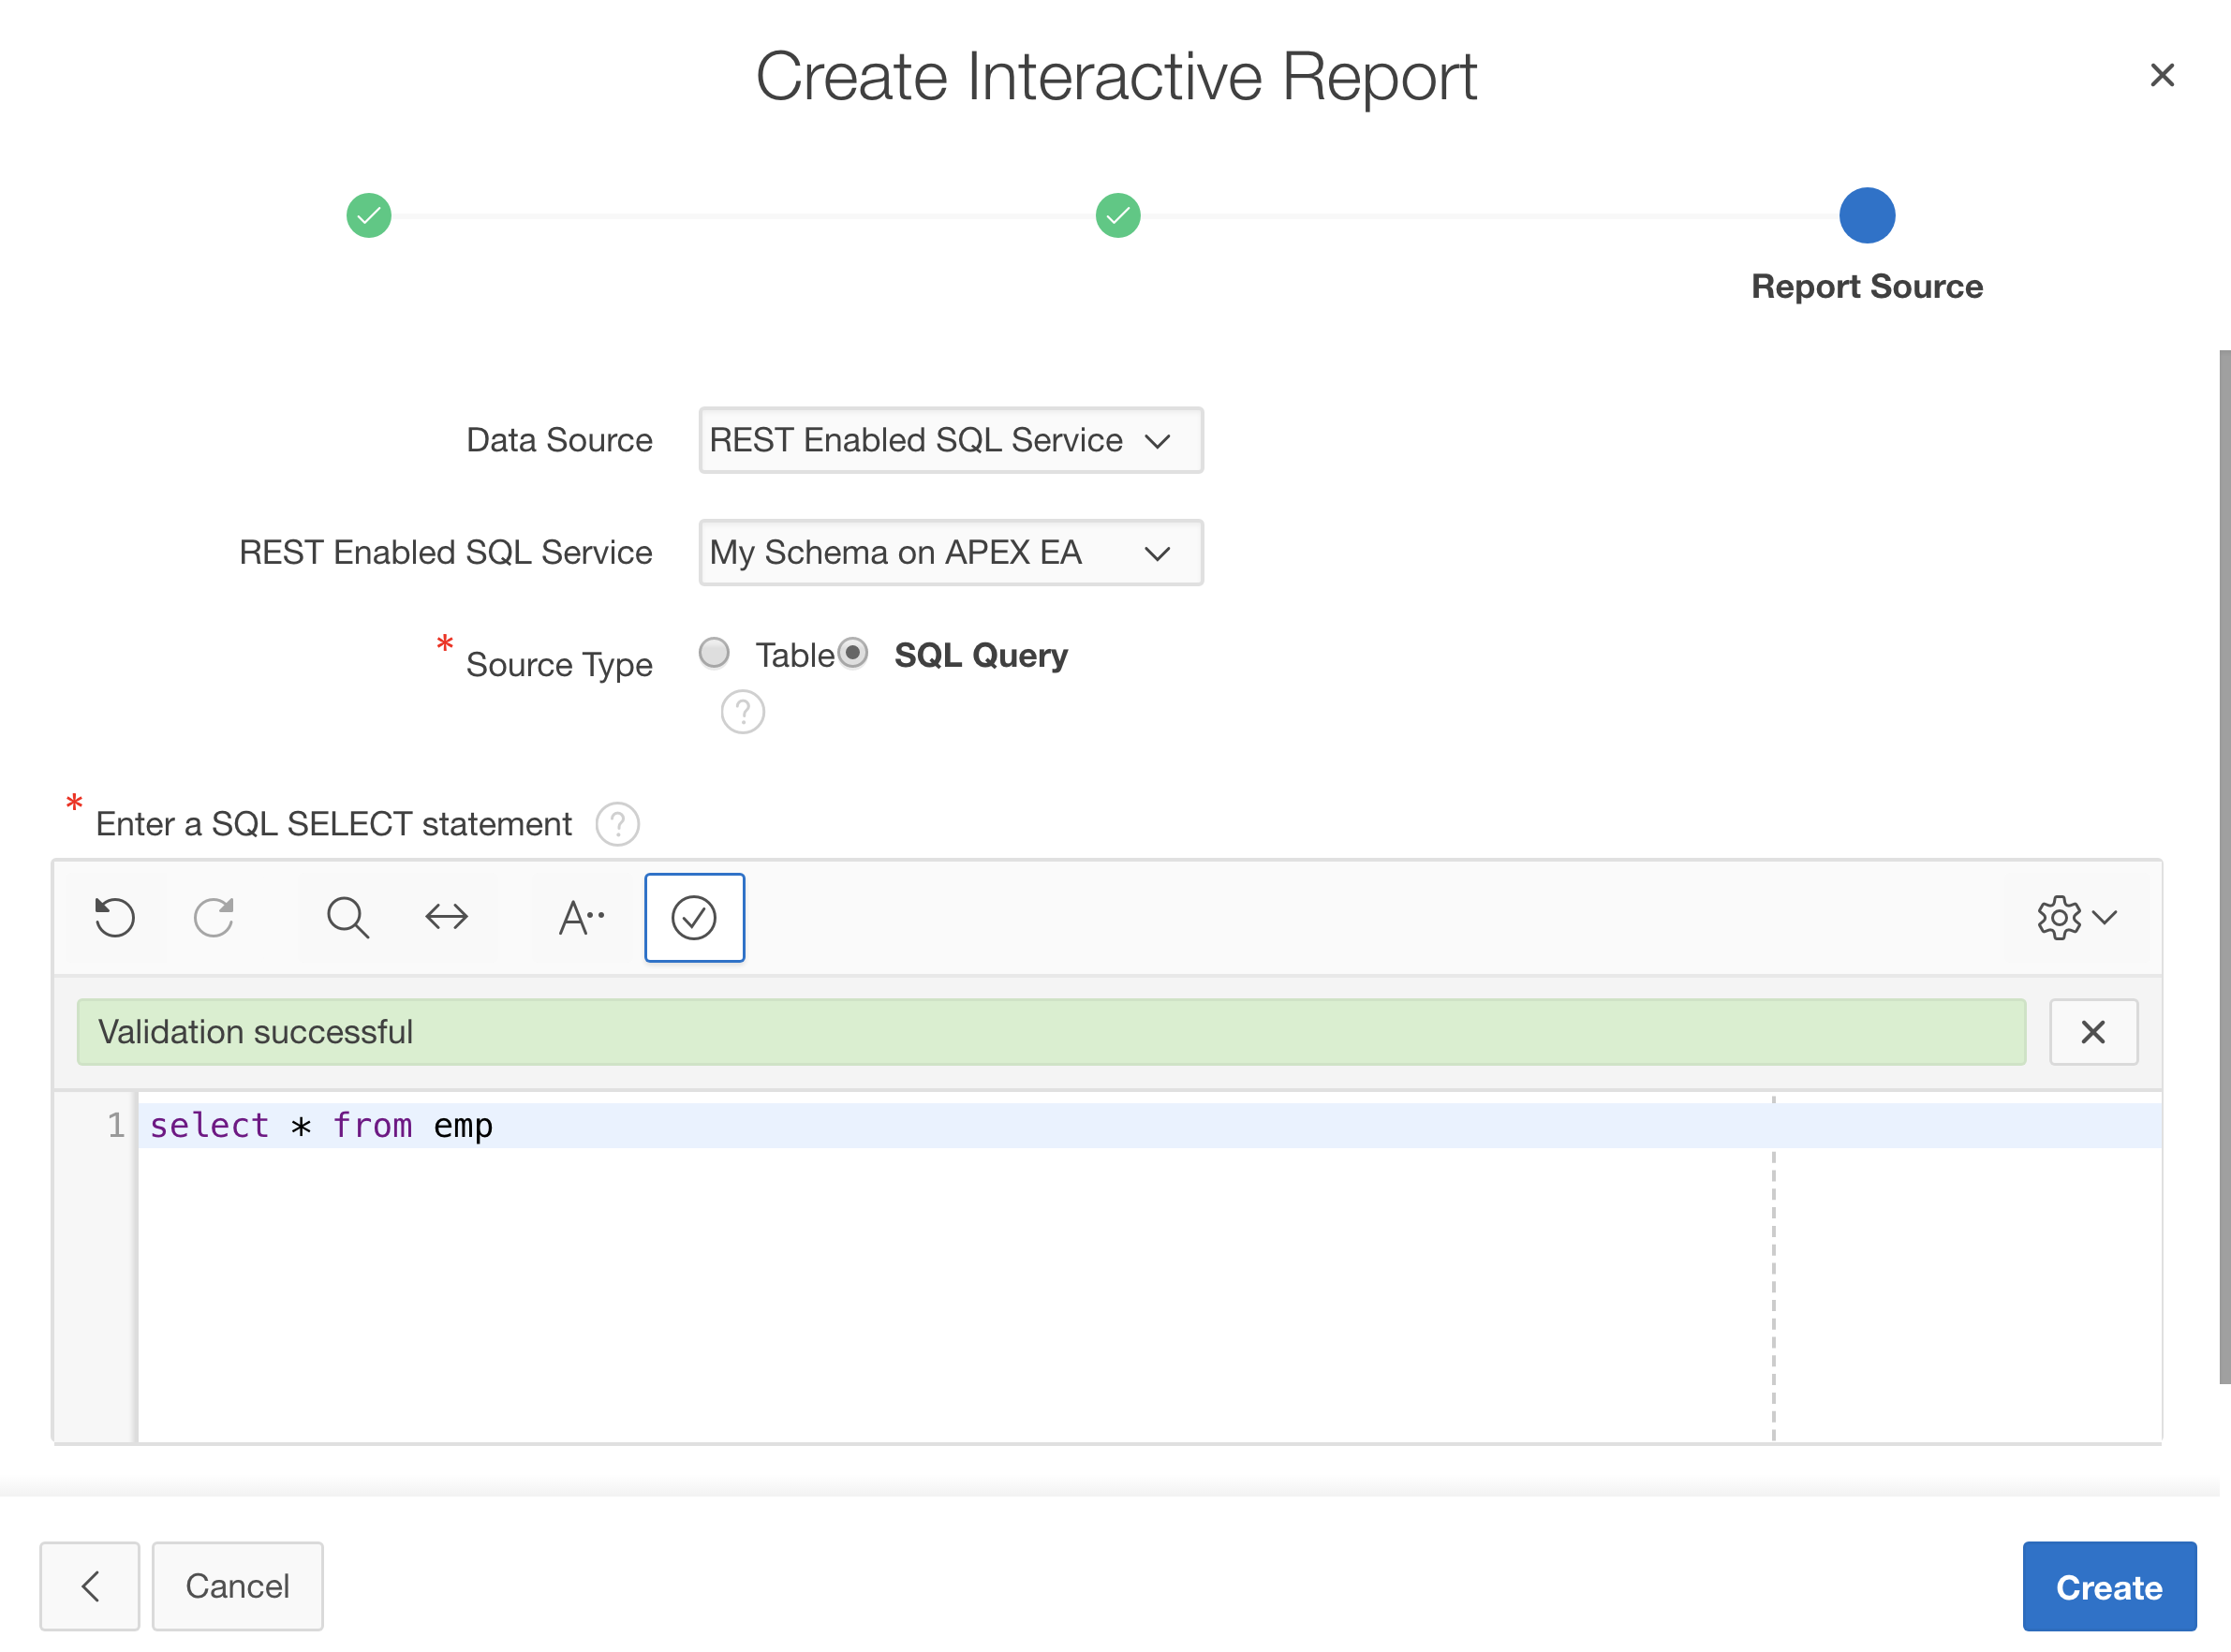Go to second completed wizard step
2231x1652 pixels.
[1117, 215]
